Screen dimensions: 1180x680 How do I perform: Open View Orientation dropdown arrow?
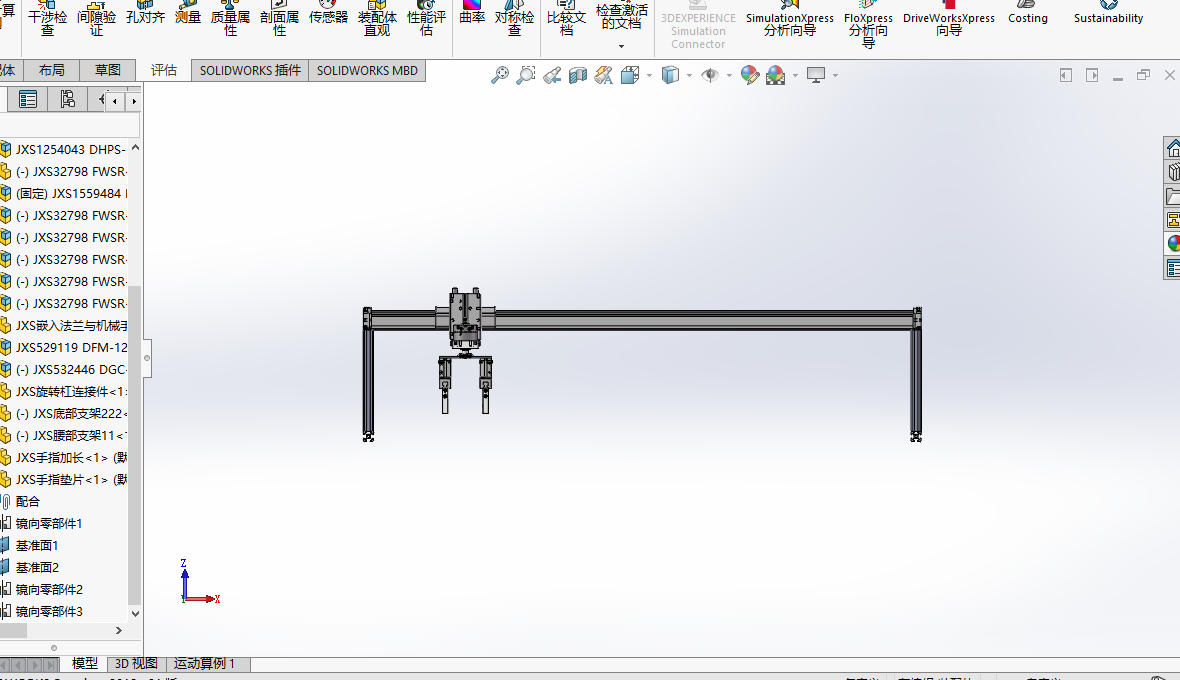point(649,75)
